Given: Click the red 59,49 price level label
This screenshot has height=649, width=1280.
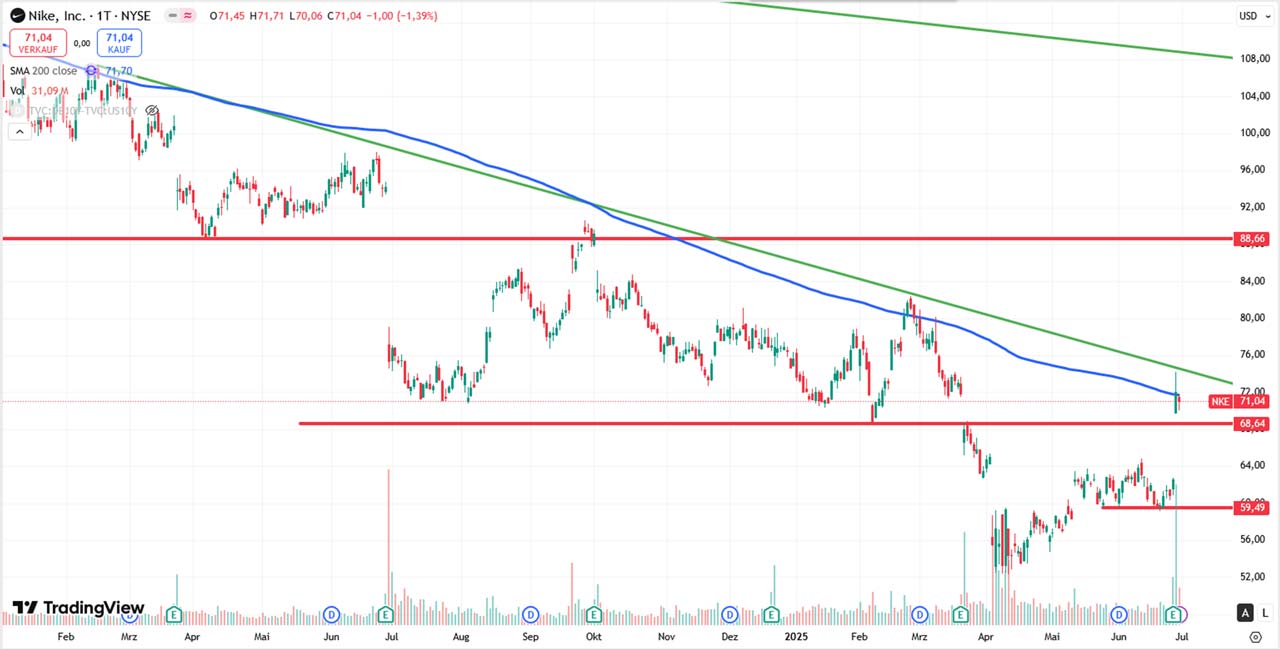Looking at the screenshot, I should [1252, 508].
